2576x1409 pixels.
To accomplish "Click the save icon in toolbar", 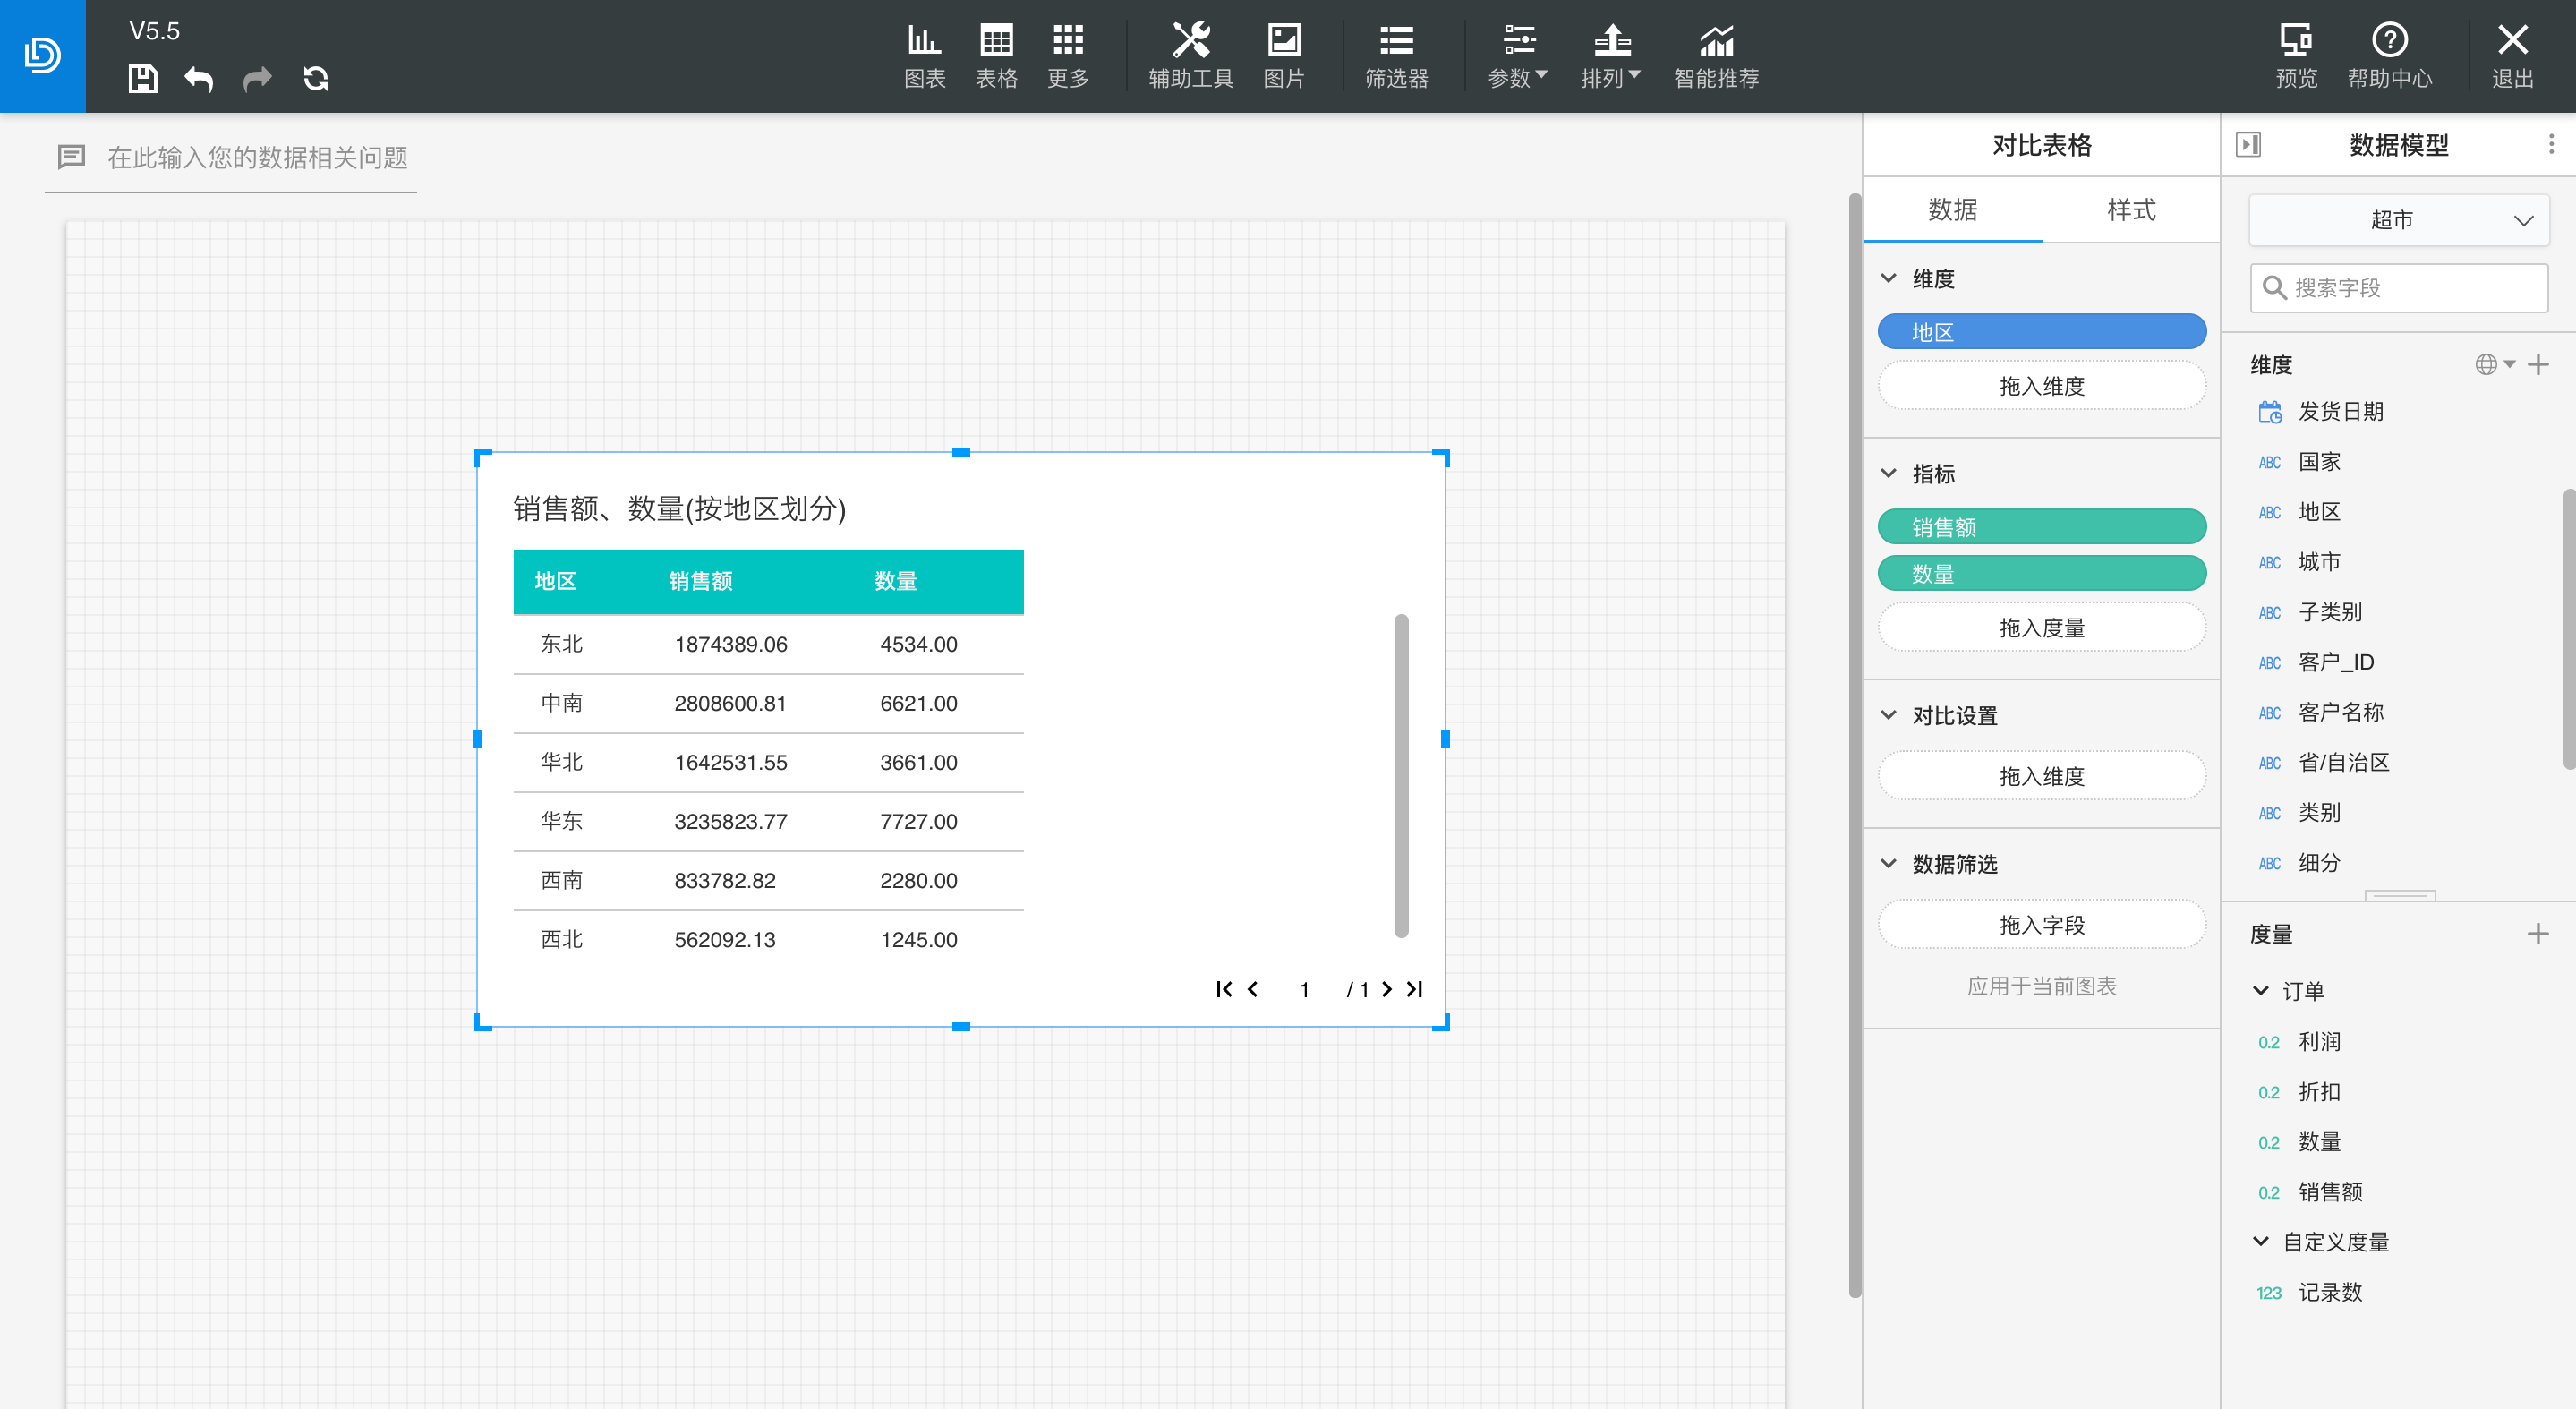I will click(x=143, y=78).
